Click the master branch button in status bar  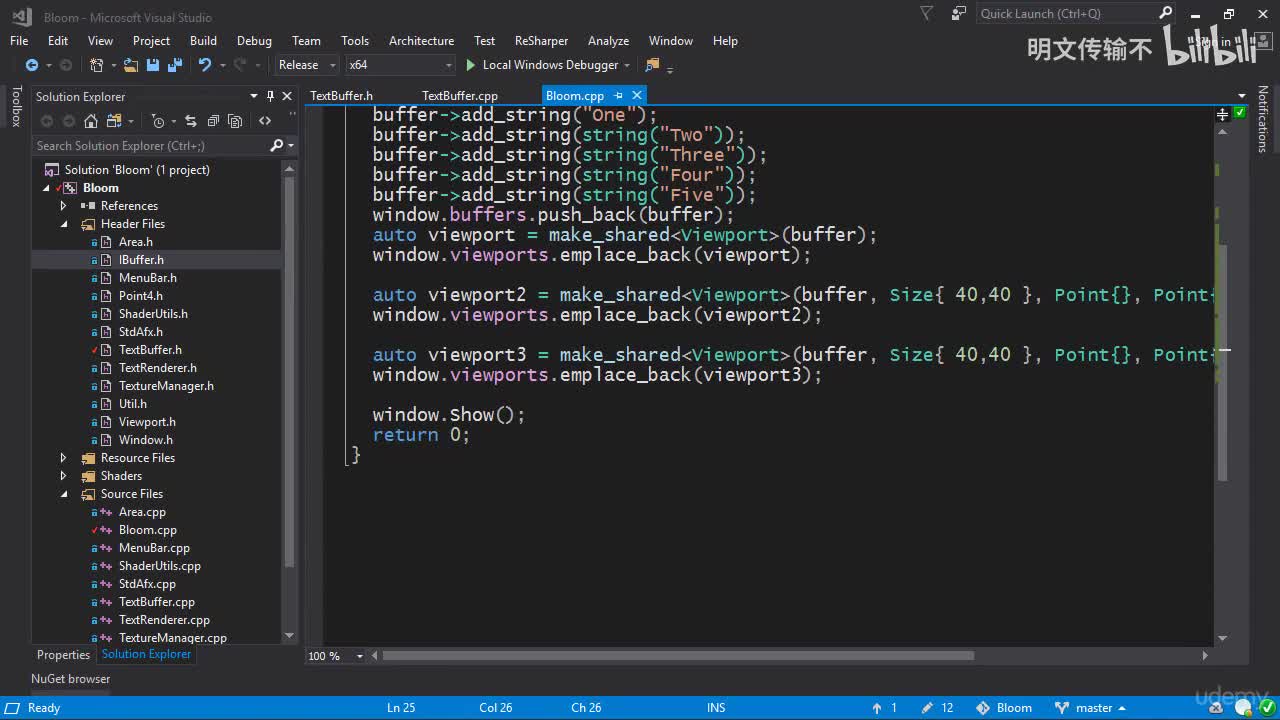1093,708
